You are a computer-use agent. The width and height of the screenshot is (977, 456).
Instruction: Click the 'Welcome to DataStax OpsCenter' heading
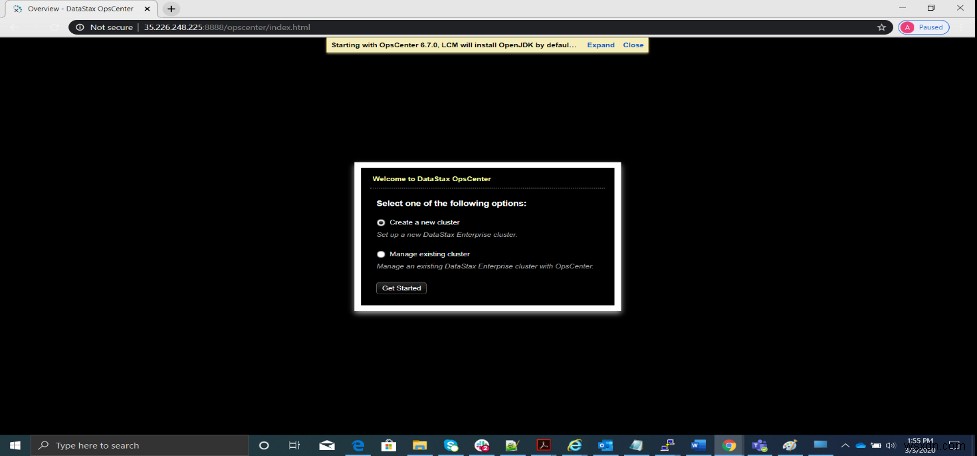(x=432, y=179)
